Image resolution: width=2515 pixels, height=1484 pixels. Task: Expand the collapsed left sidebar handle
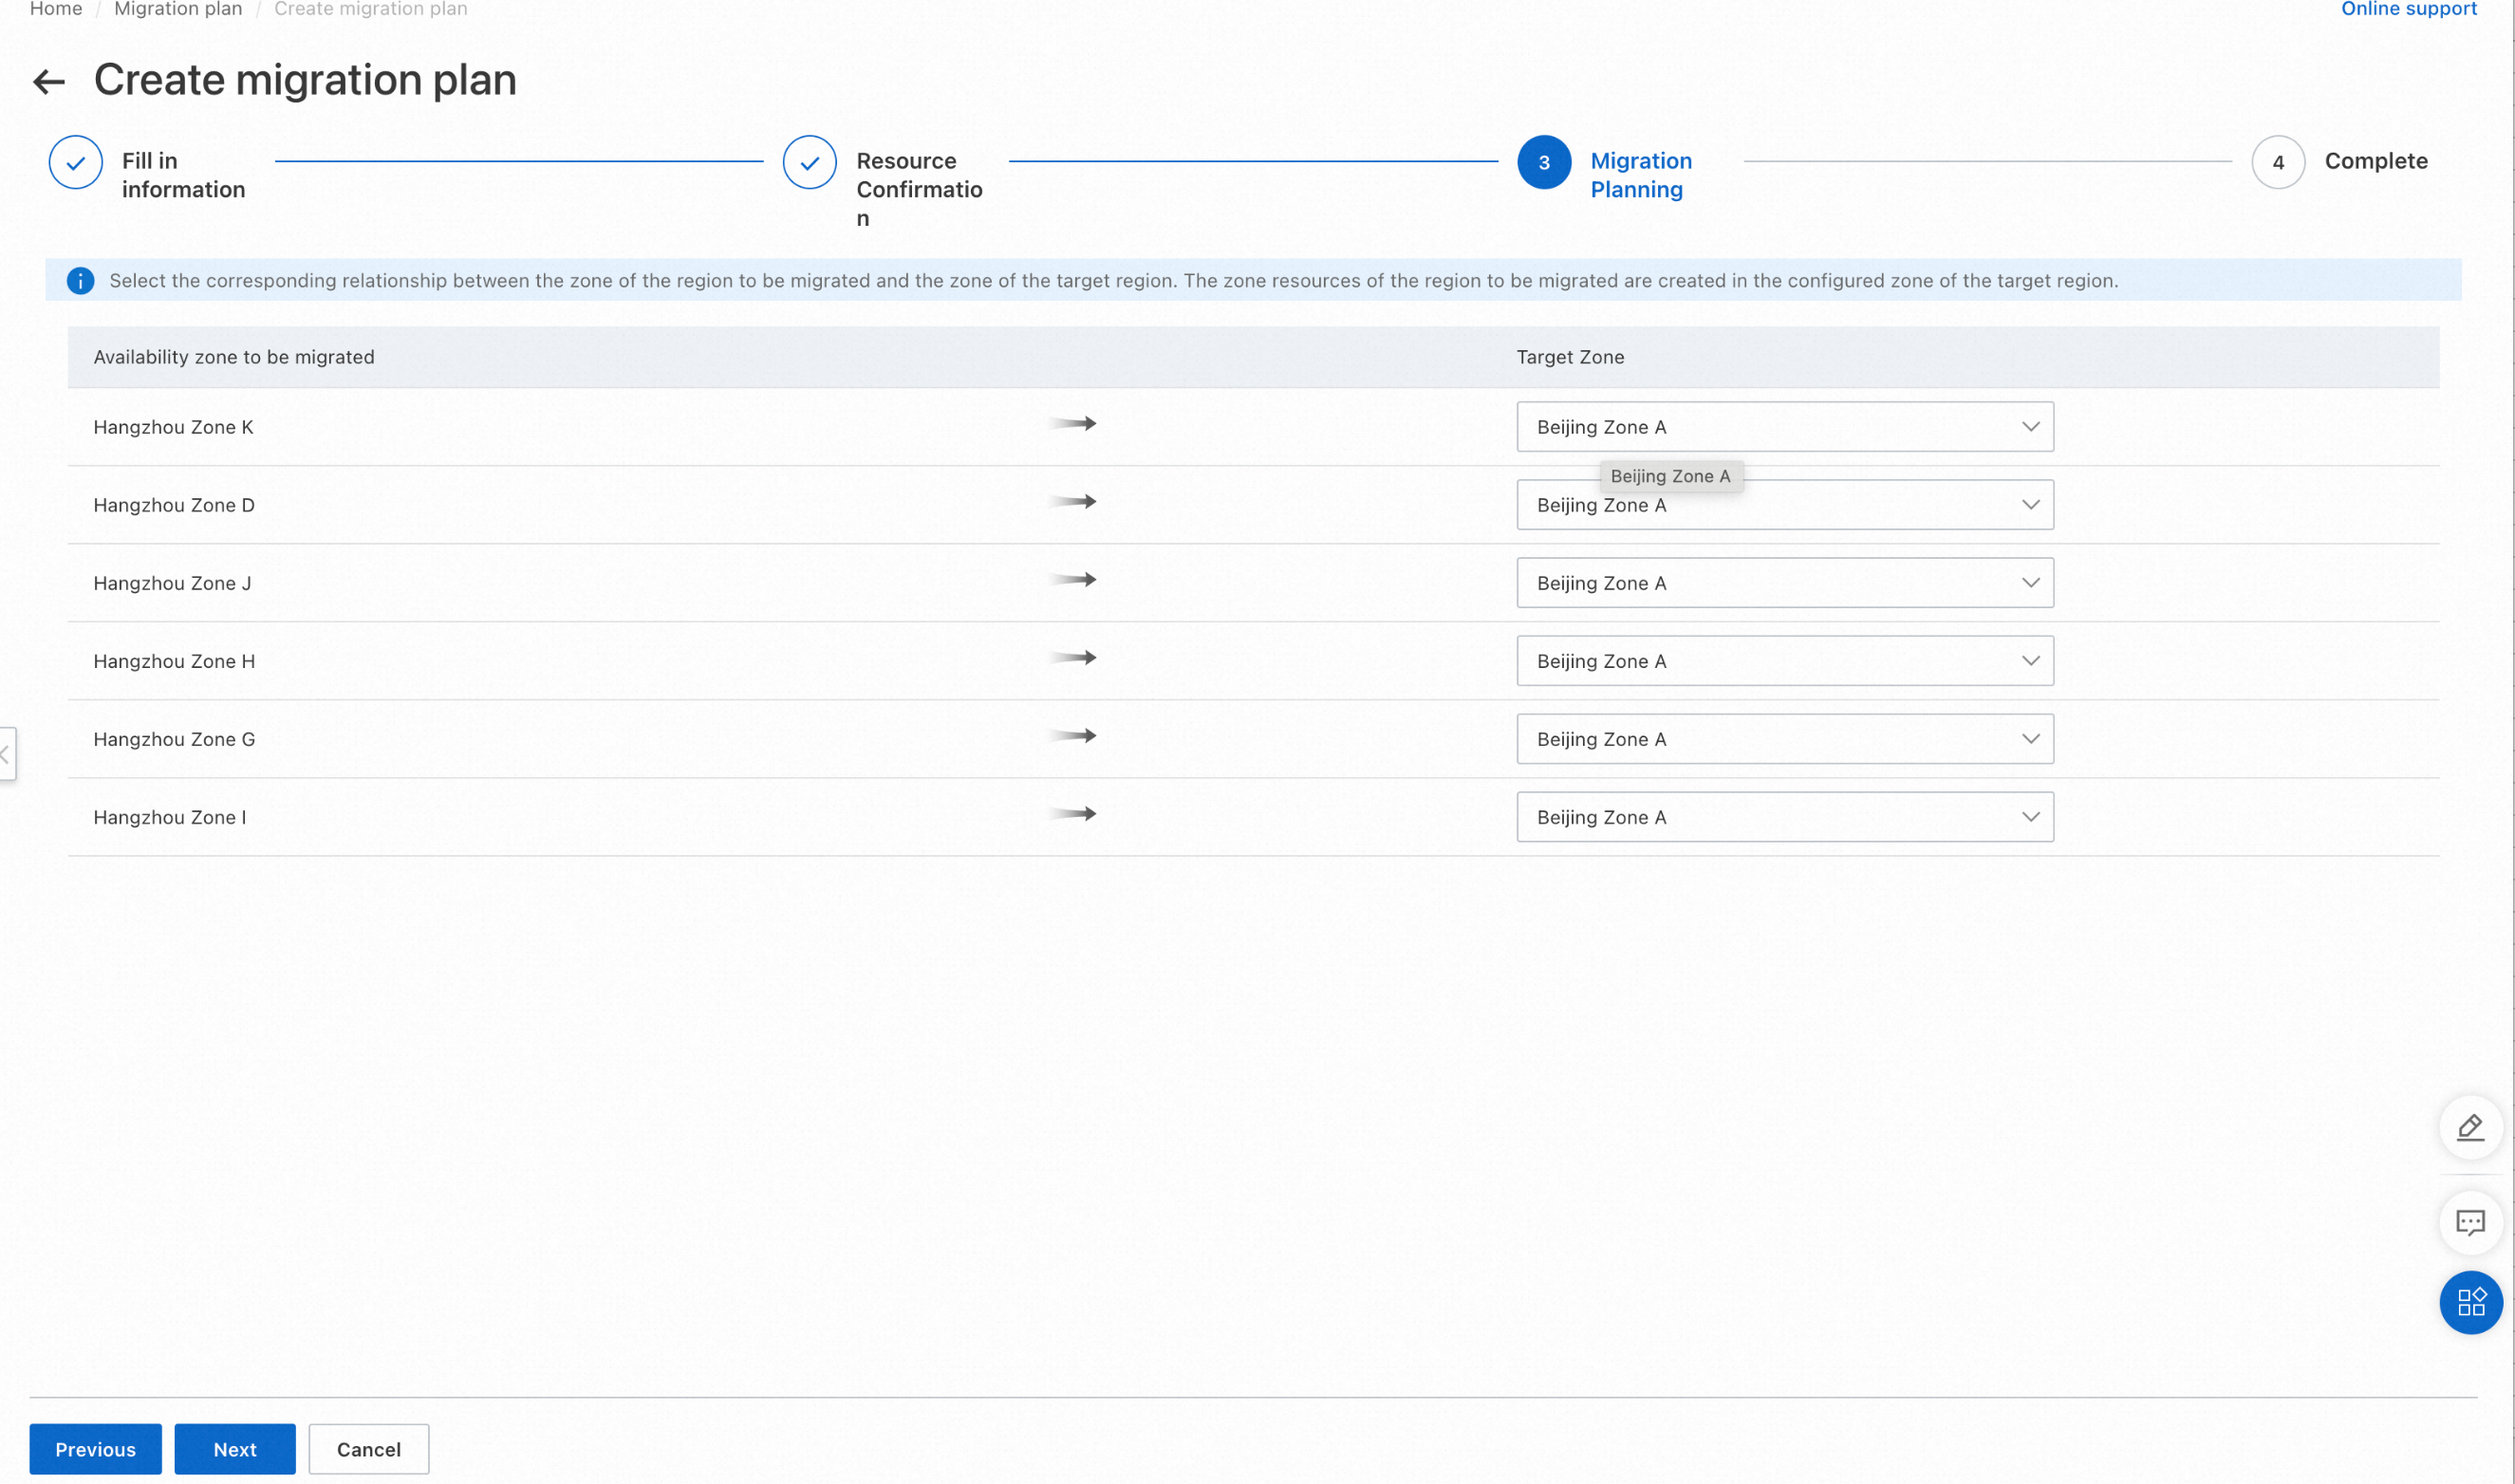coord(6,754)
